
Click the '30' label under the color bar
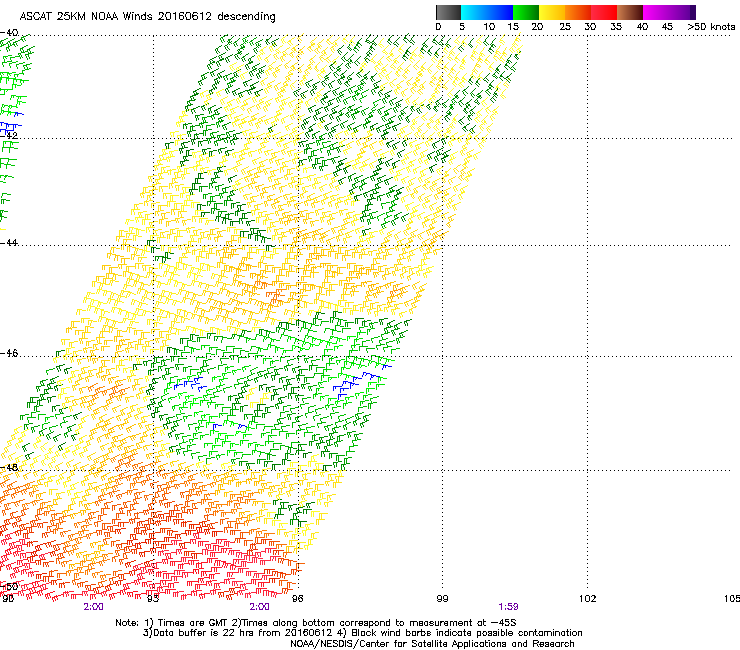590,27
